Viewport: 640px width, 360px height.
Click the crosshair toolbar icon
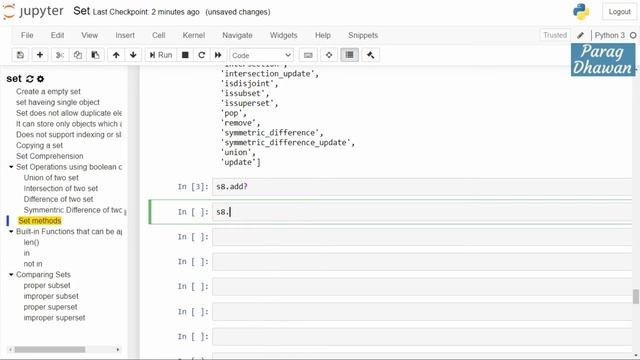pos(329,55)
